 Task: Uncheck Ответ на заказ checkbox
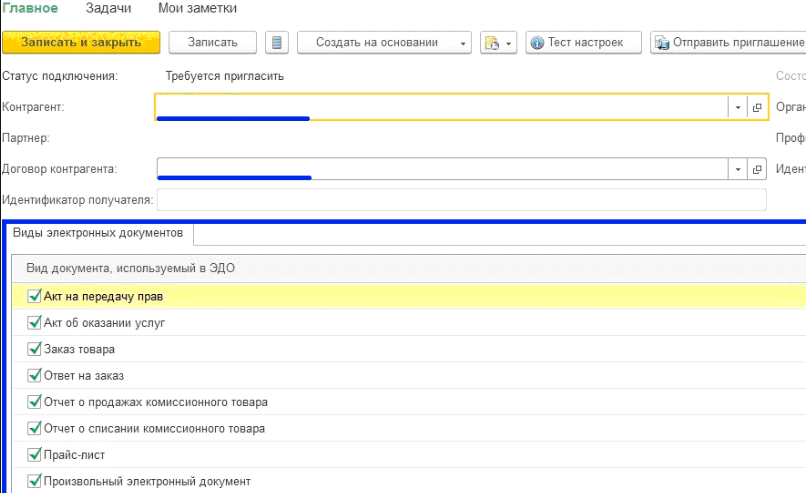click(34, 375)
